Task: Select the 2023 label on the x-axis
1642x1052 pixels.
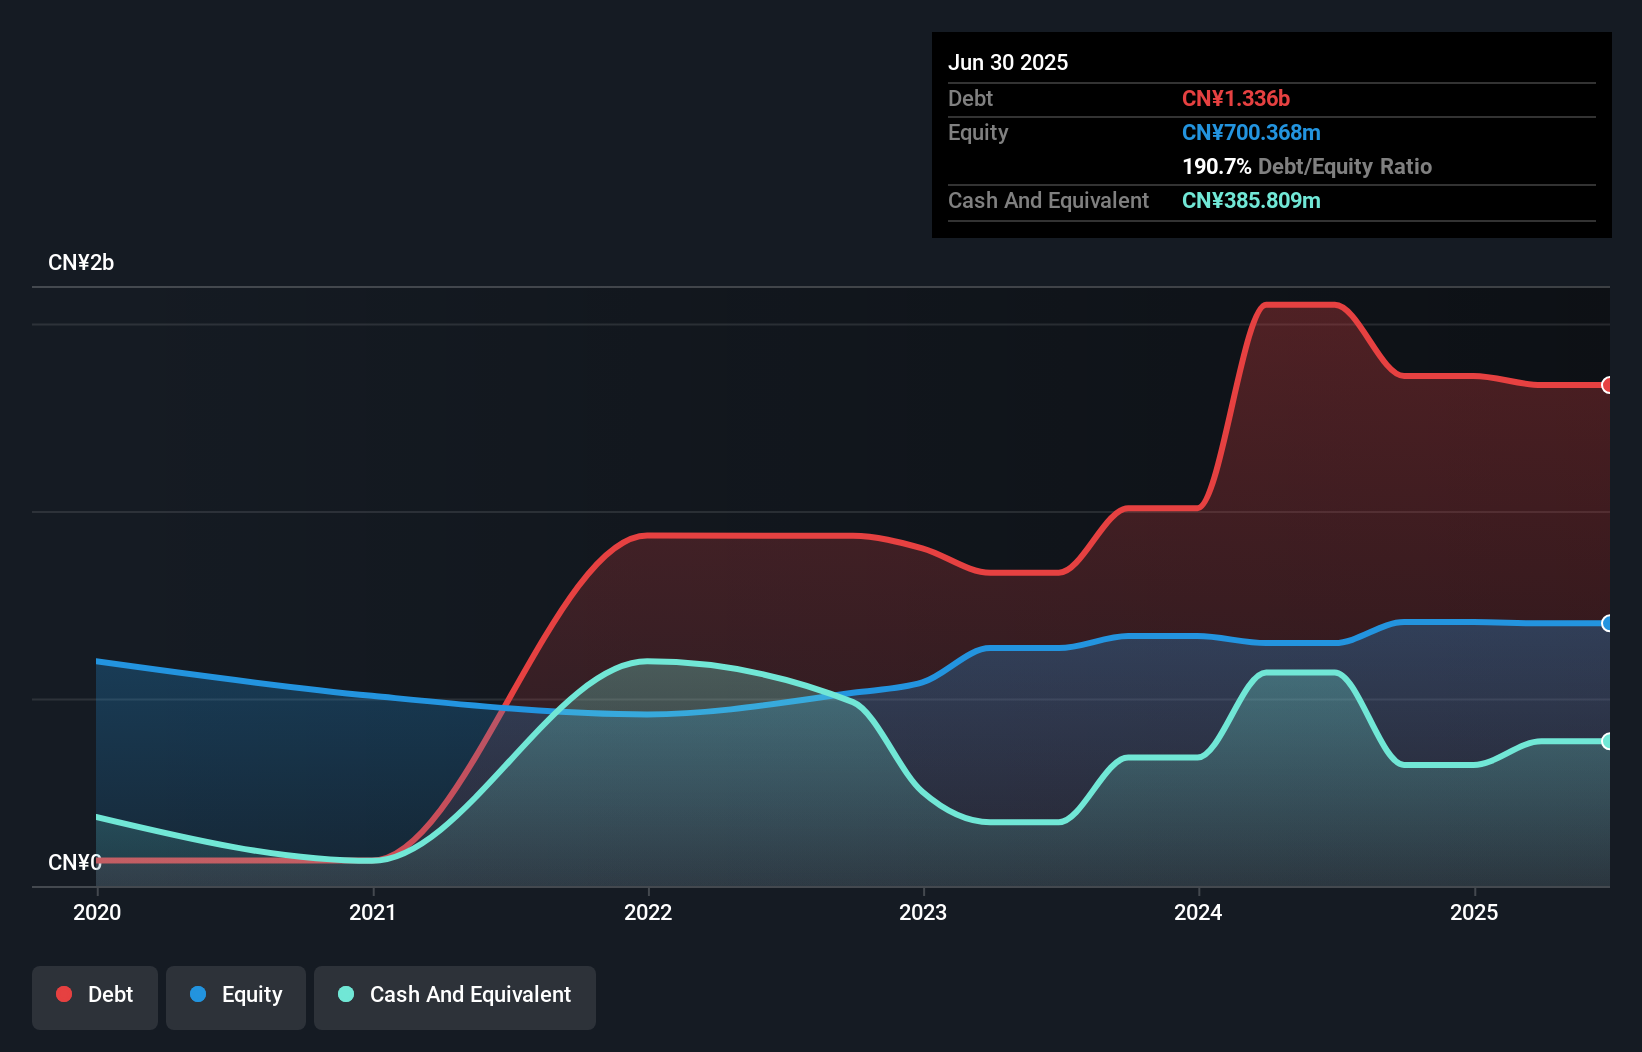Action: point(924,912)
